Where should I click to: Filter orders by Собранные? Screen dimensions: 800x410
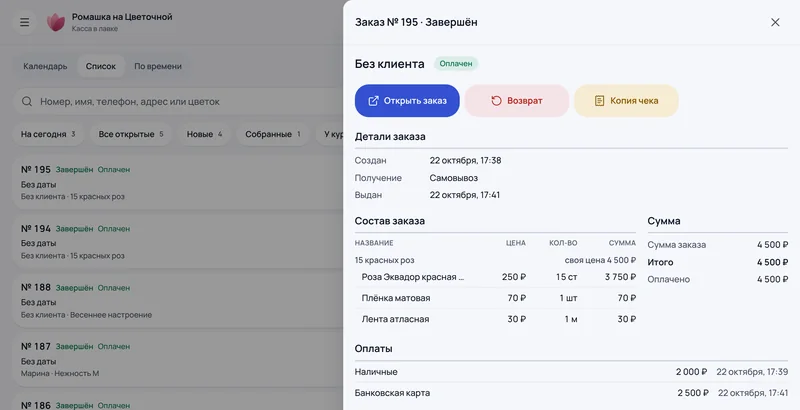[x=272, y=134]
